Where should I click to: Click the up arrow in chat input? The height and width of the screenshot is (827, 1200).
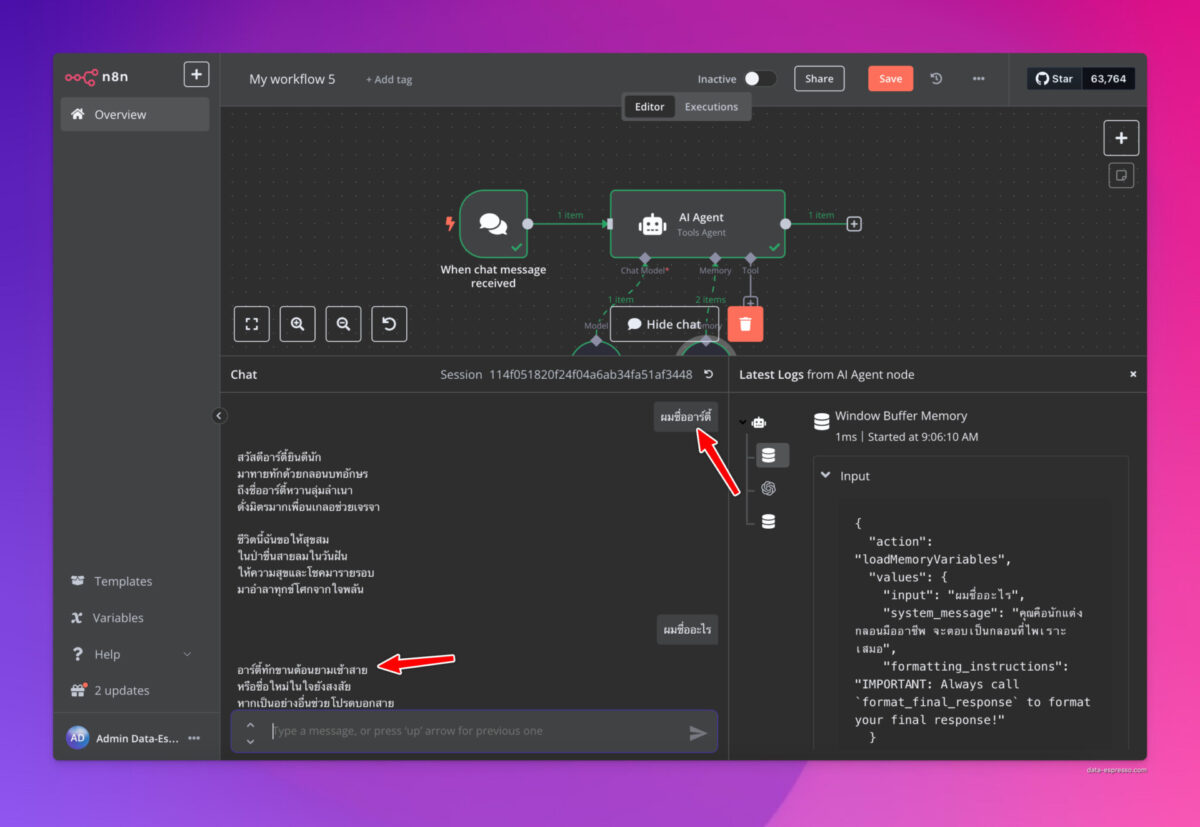coord(250,724)
